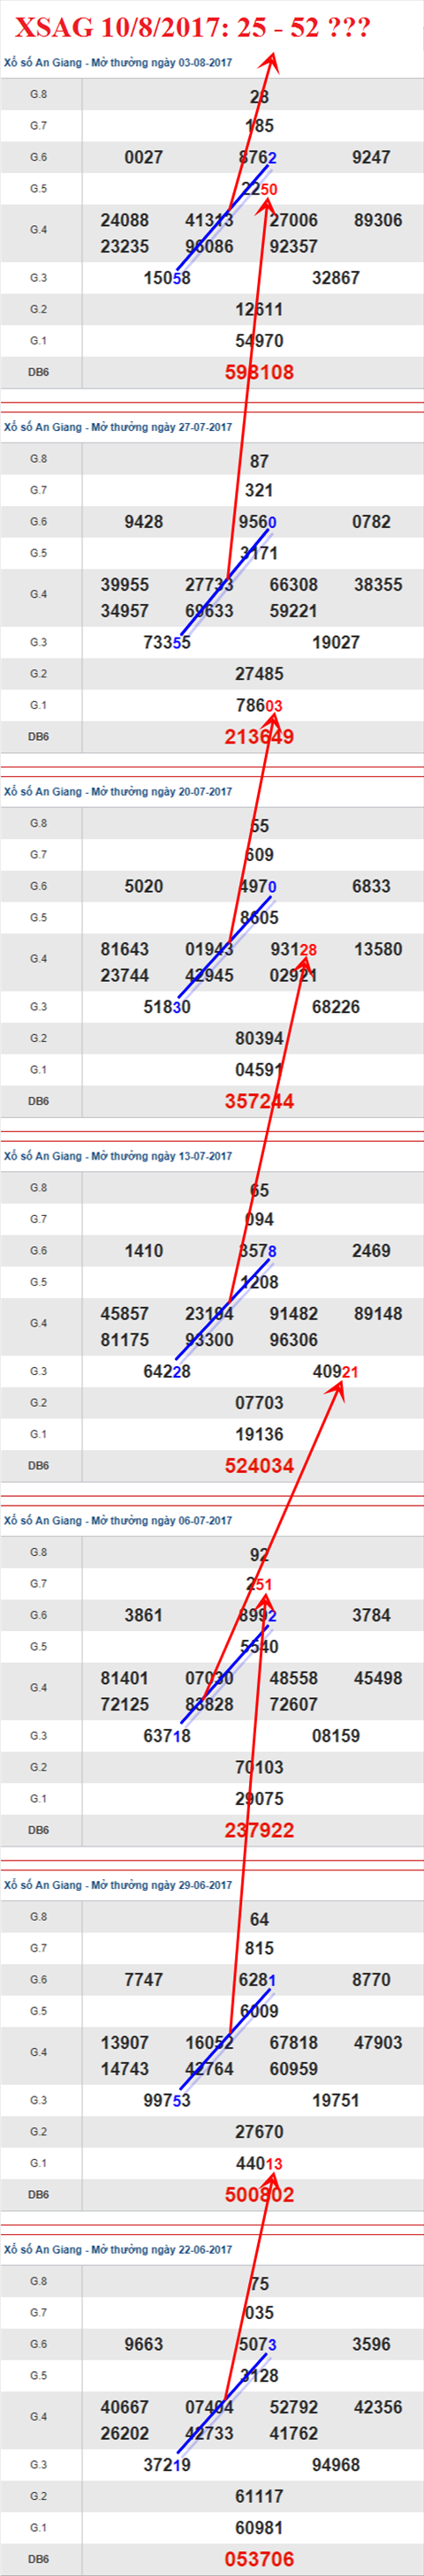The image size is (424, 2576).
Task: Click the G.3 number 73355
Action: 167,643
